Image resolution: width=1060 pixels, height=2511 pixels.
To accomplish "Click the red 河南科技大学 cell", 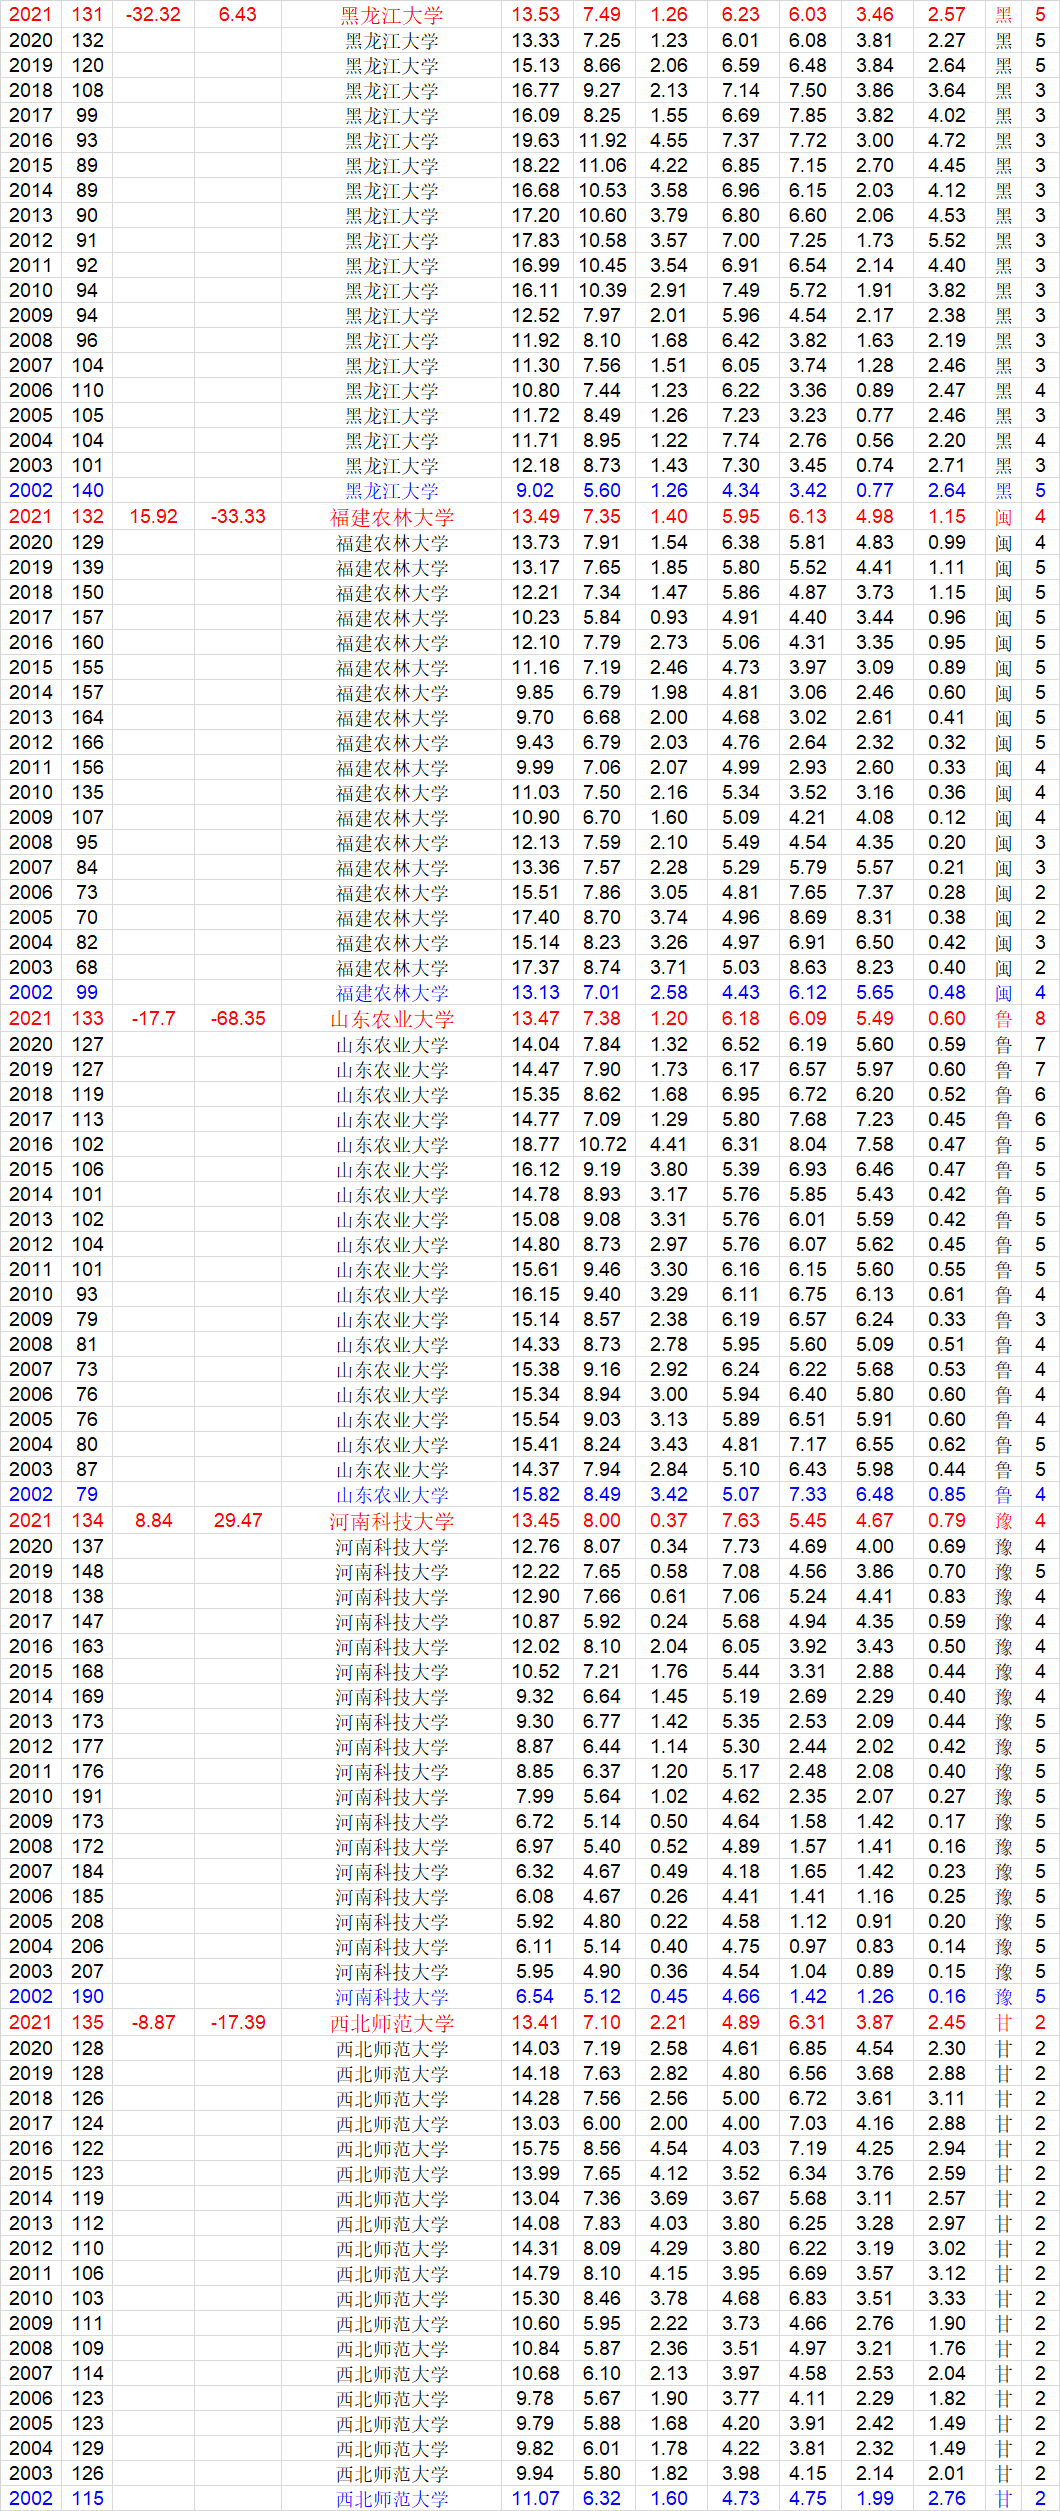I will (x=391, y=1521).
